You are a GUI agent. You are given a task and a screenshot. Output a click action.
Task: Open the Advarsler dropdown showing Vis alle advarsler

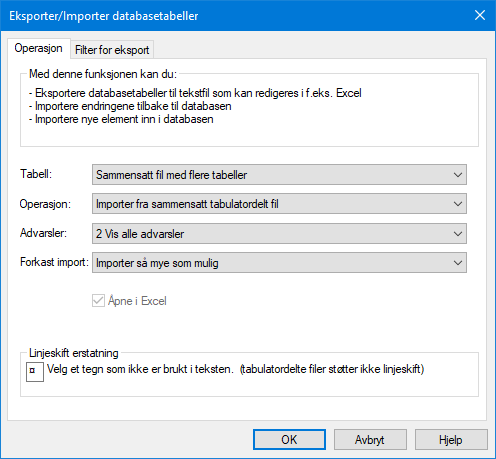point(279,233)
